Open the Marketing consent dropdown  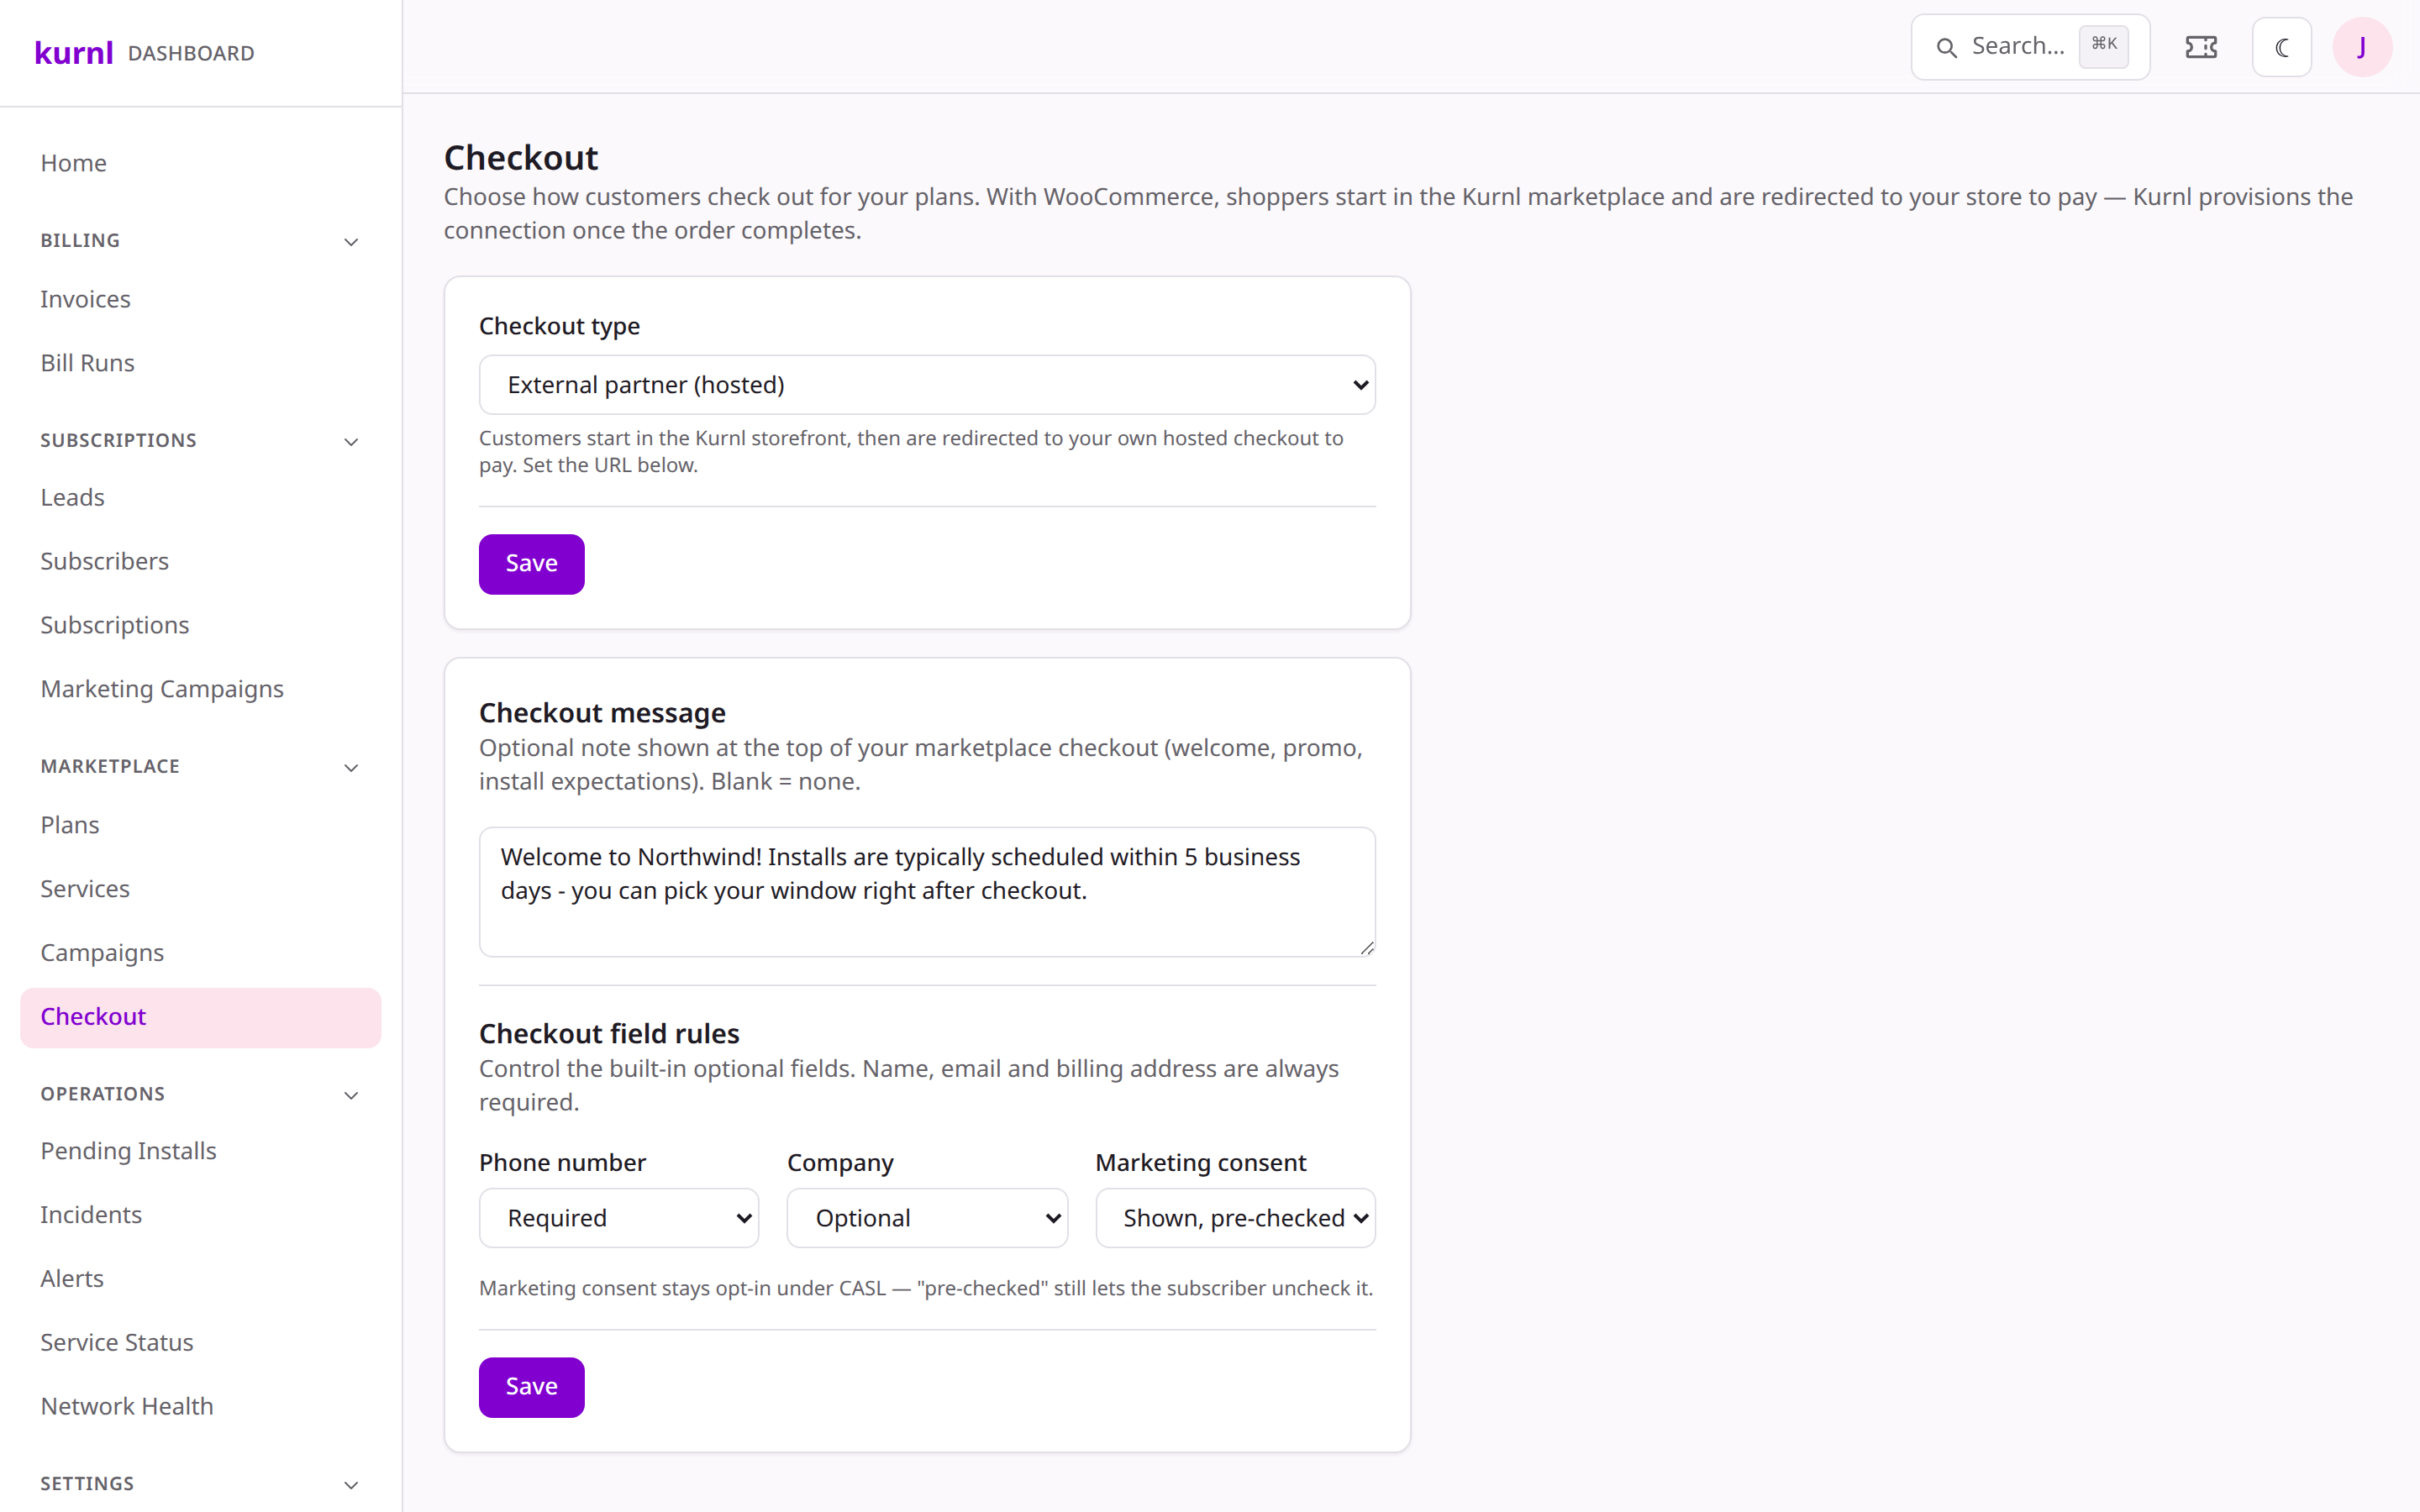coord(1235,1218)
